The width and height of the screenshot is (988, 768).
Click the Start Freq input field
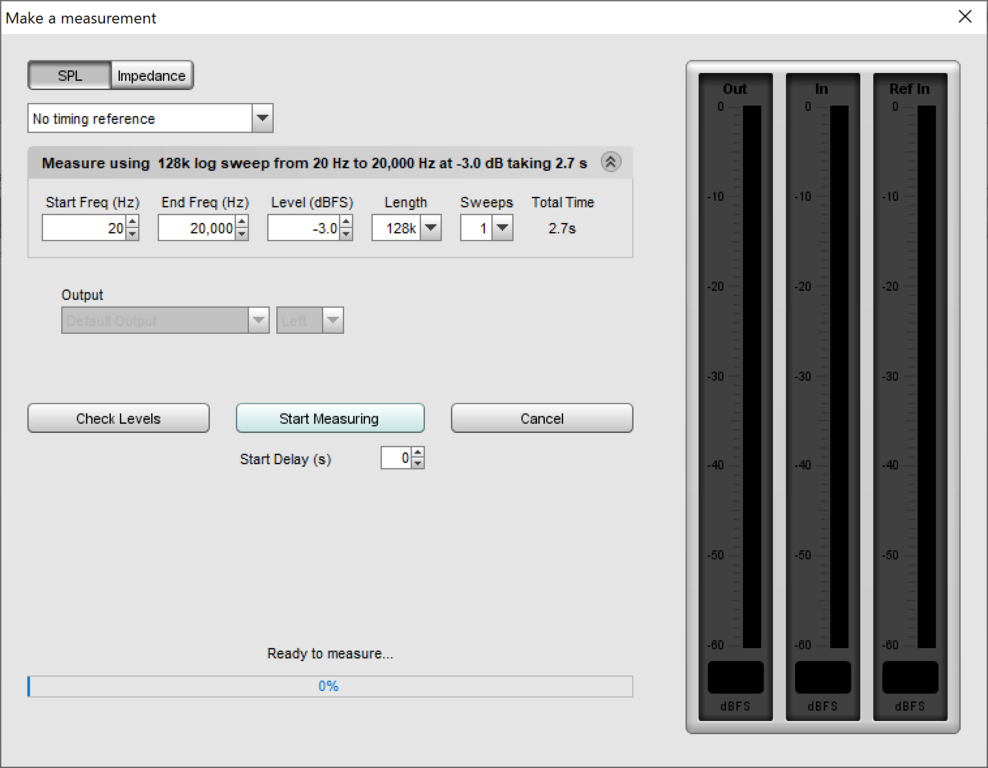[84, 228]
